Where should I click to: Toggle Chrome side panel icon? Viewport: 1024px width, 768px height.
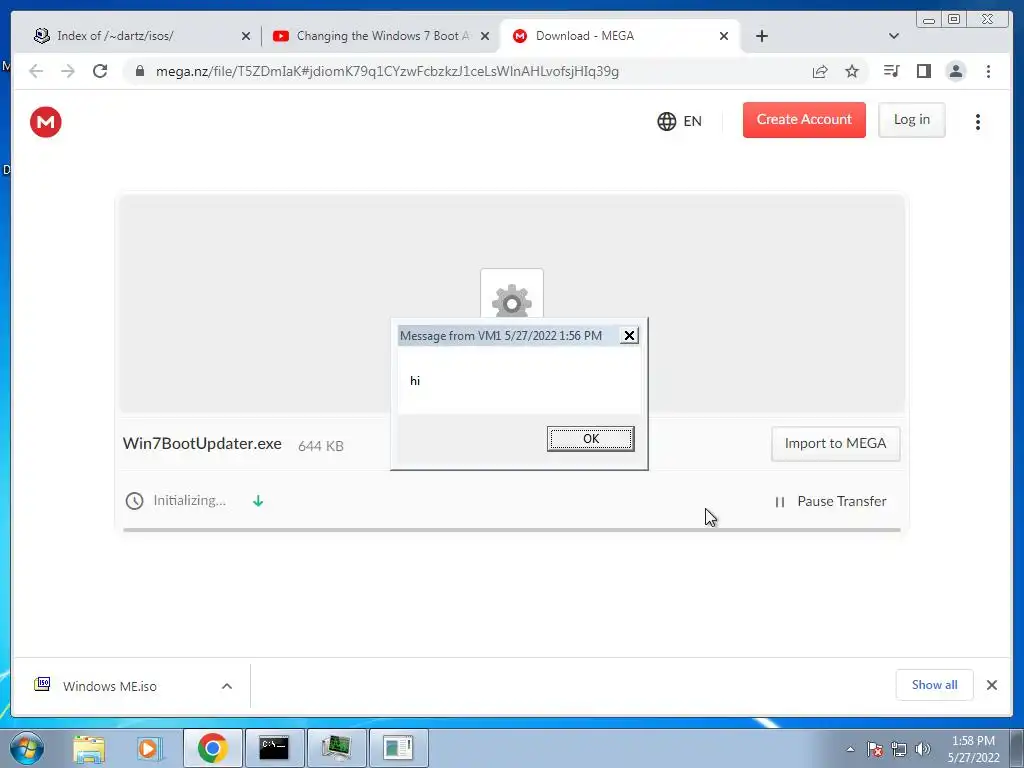click(923, 71)
